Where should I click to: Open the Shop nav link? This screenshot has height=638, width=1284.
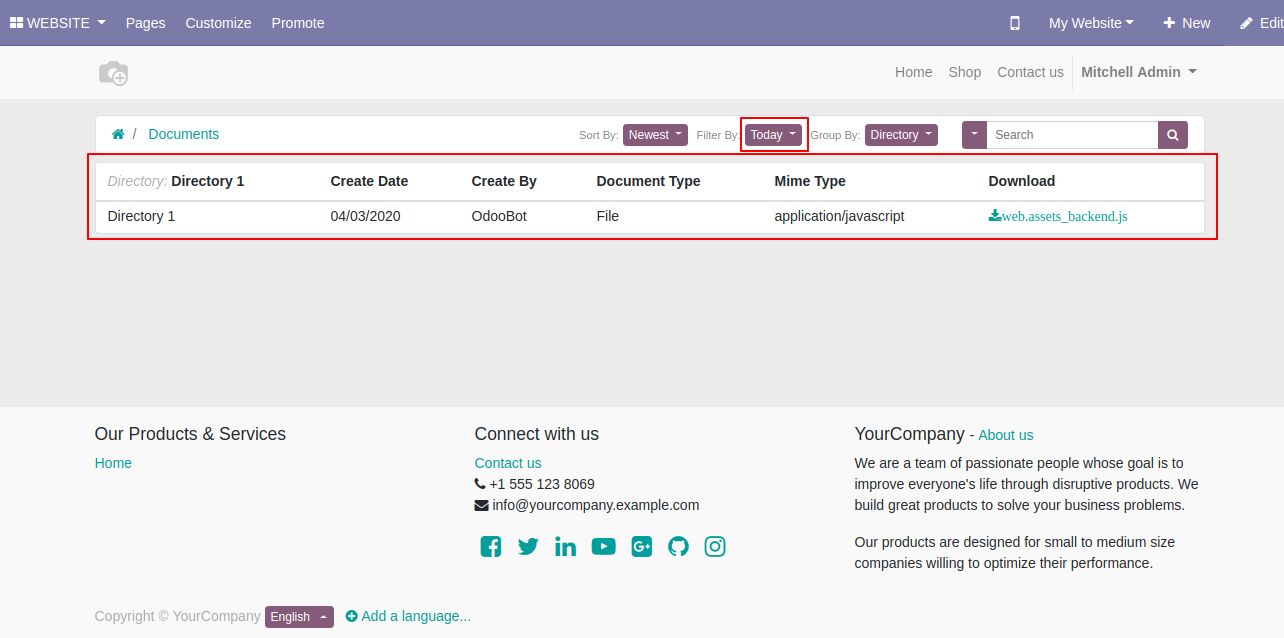coord(965,72)
